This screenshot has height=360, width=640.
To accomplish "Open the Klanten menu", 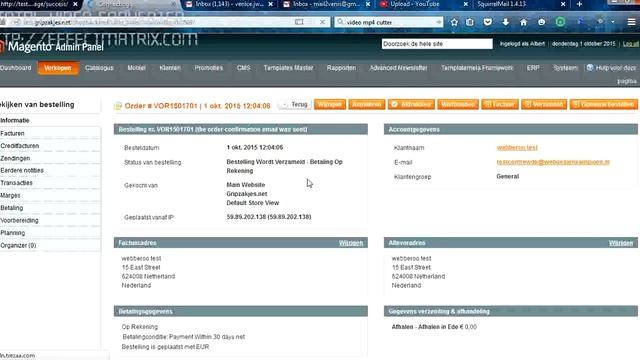I will [x=170, y=68].
